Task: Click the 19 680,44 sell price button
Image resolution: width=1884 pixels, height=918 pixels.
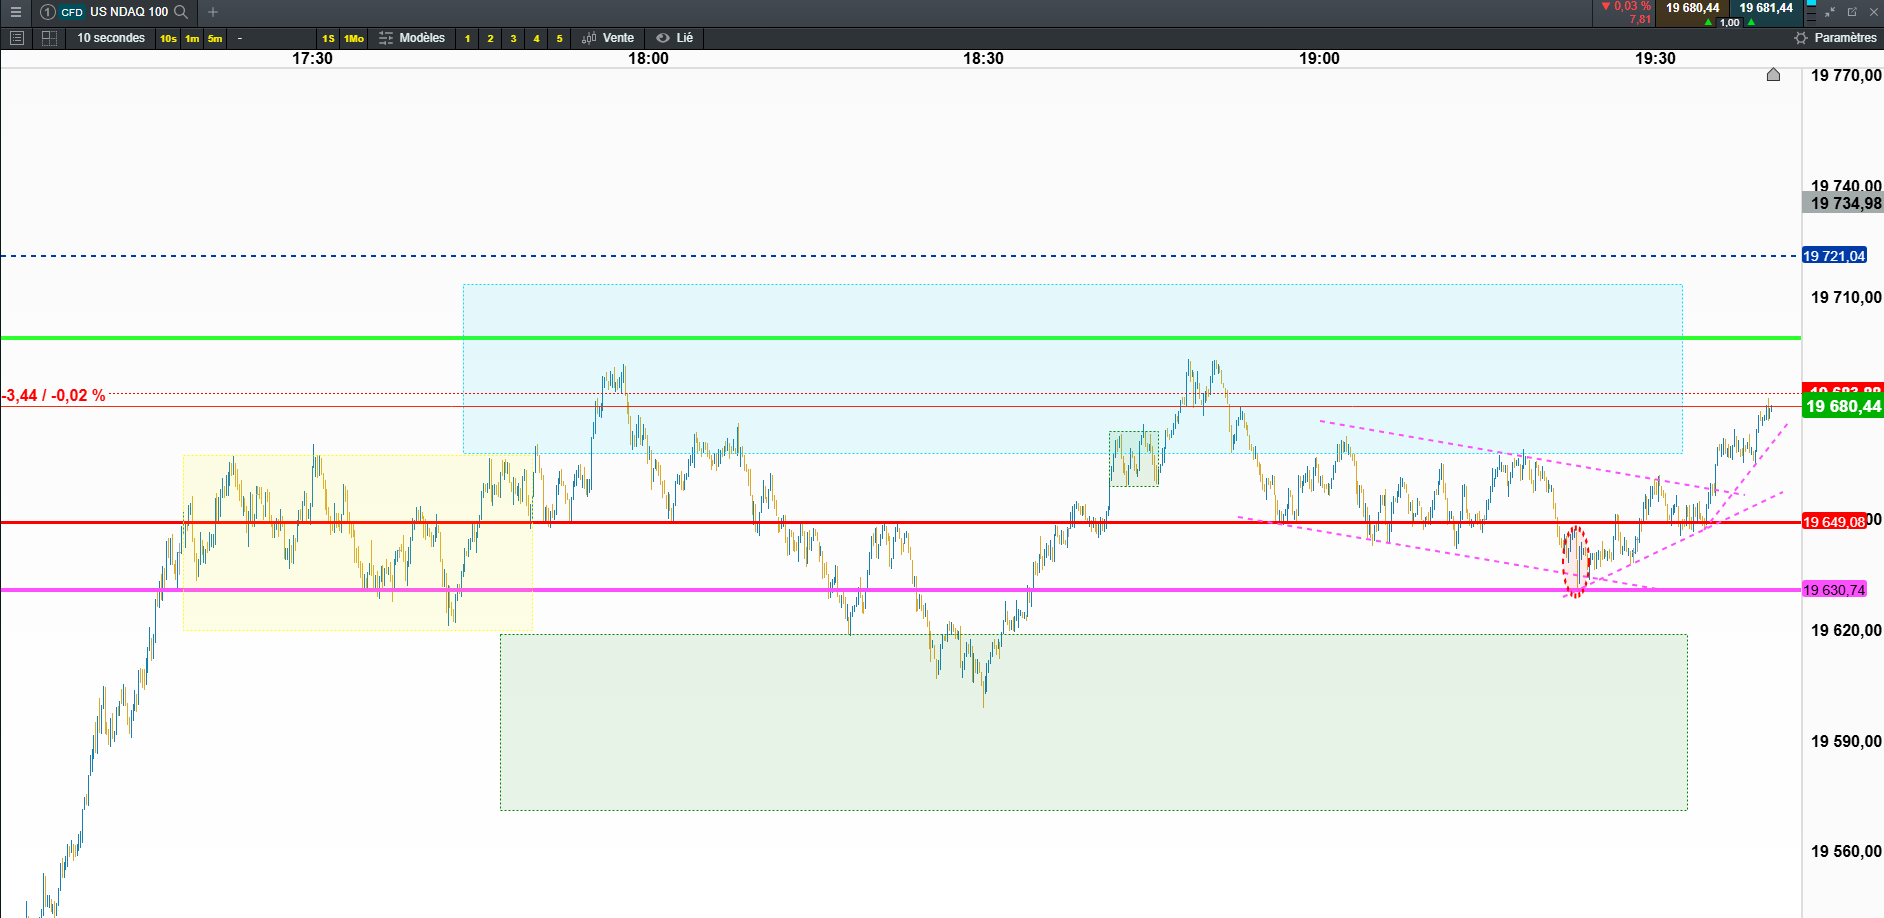Action: 1692,13
